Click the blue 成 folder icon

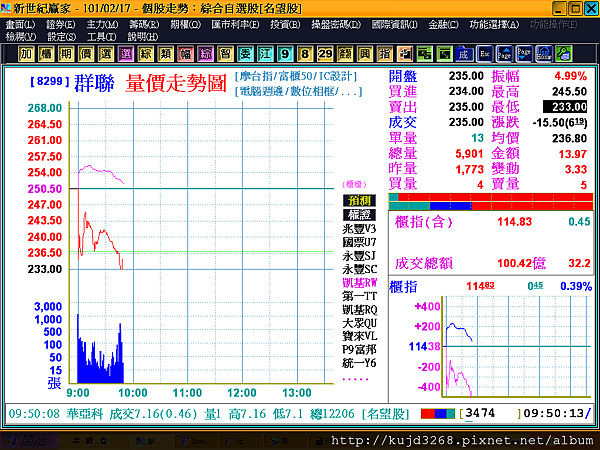[464, 54]
